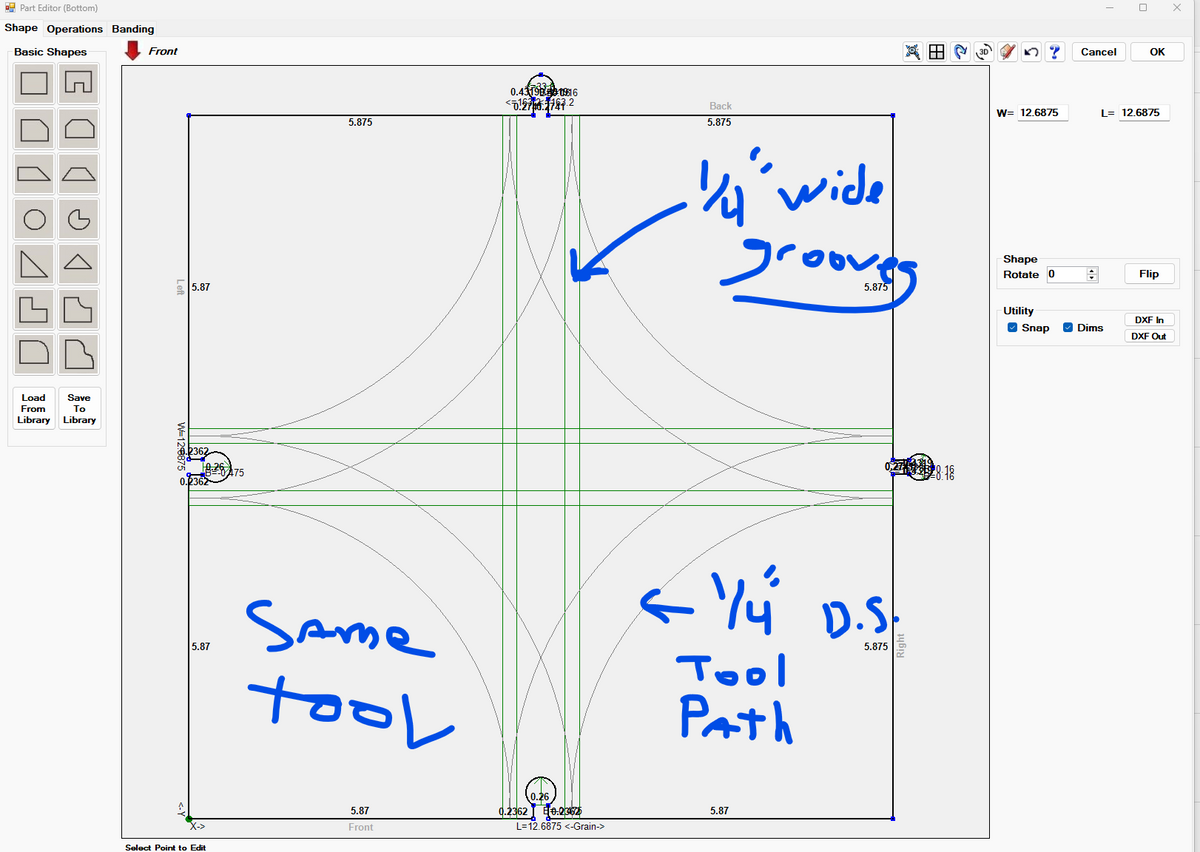Increase the Rotate value with up arrow
Screen dimensions: 1200x852
click(x=1092, y=270)
